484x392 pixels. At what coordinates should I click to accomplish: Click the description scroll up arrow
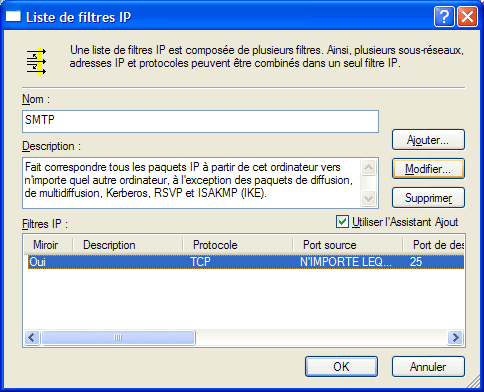(x=368, y=167)
